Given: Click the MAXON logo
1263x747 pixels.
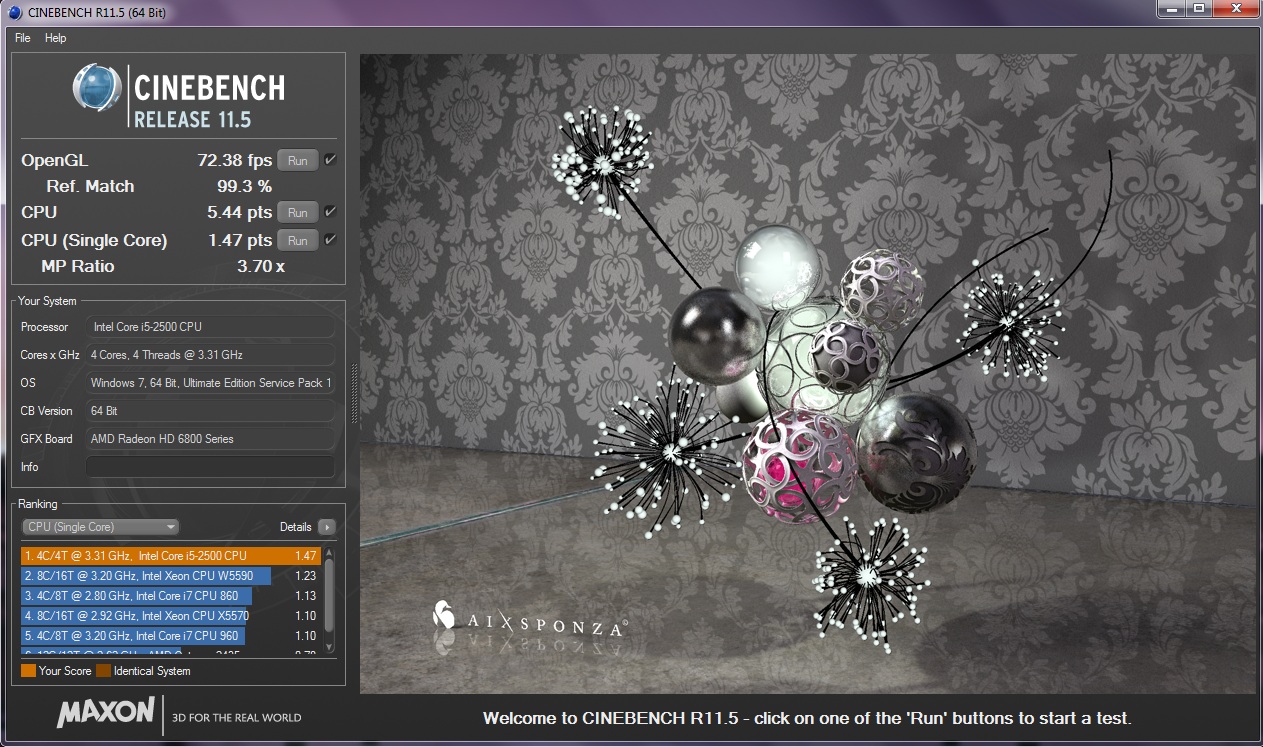Looking at the screenshot, I should [x=106, y=714].
